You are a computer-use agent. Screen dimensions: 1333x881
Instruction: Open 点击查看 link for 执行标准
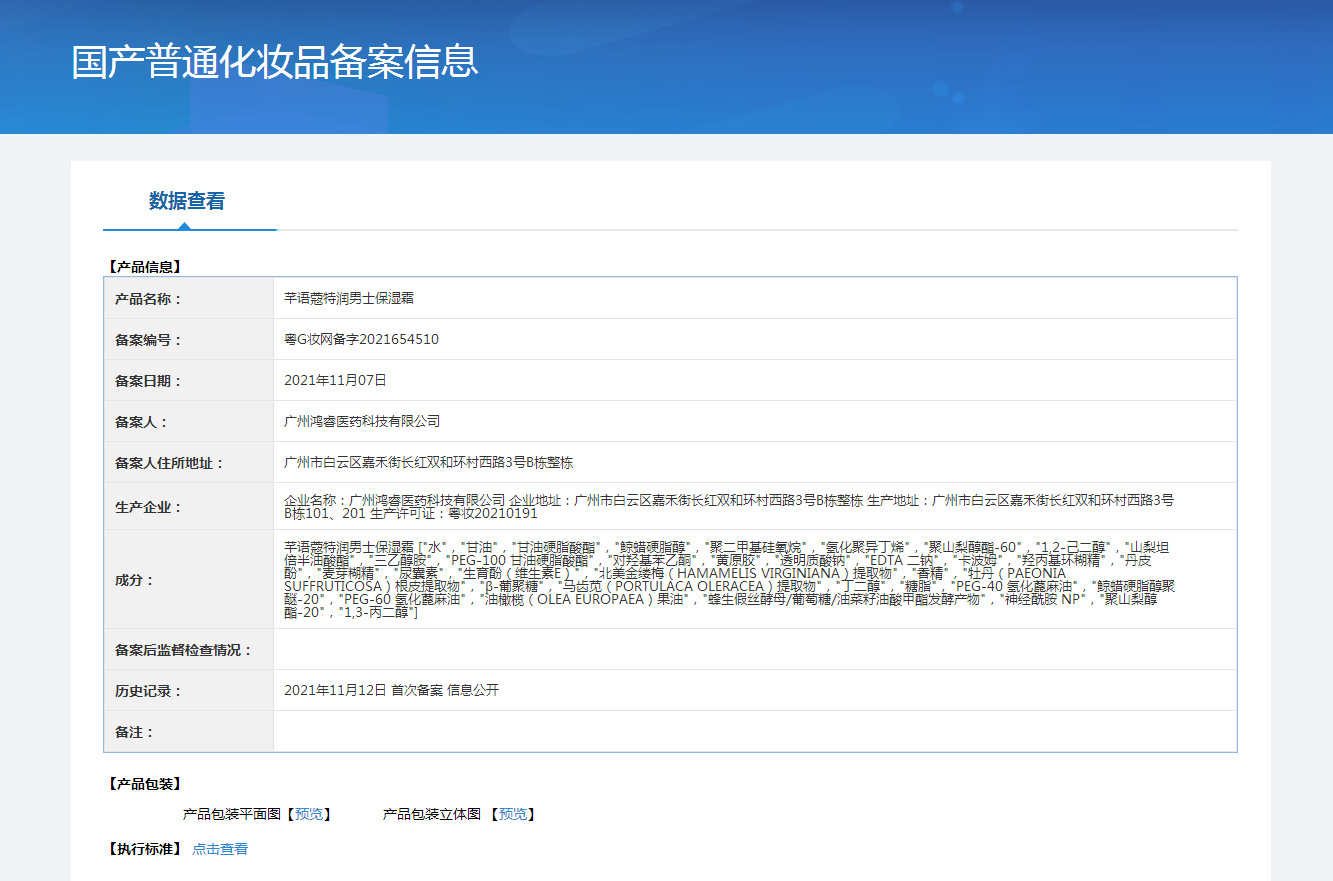(220, 849)
